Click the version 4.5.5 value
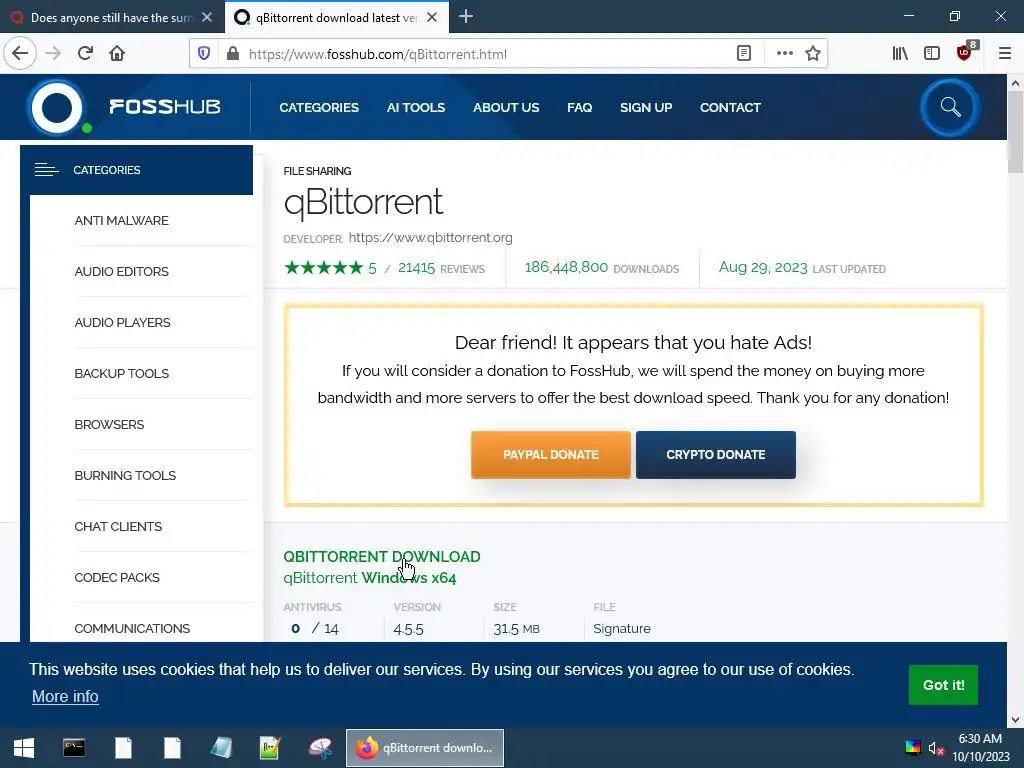This screenshot has height=768, width=1024. click(x=408, y=629)
